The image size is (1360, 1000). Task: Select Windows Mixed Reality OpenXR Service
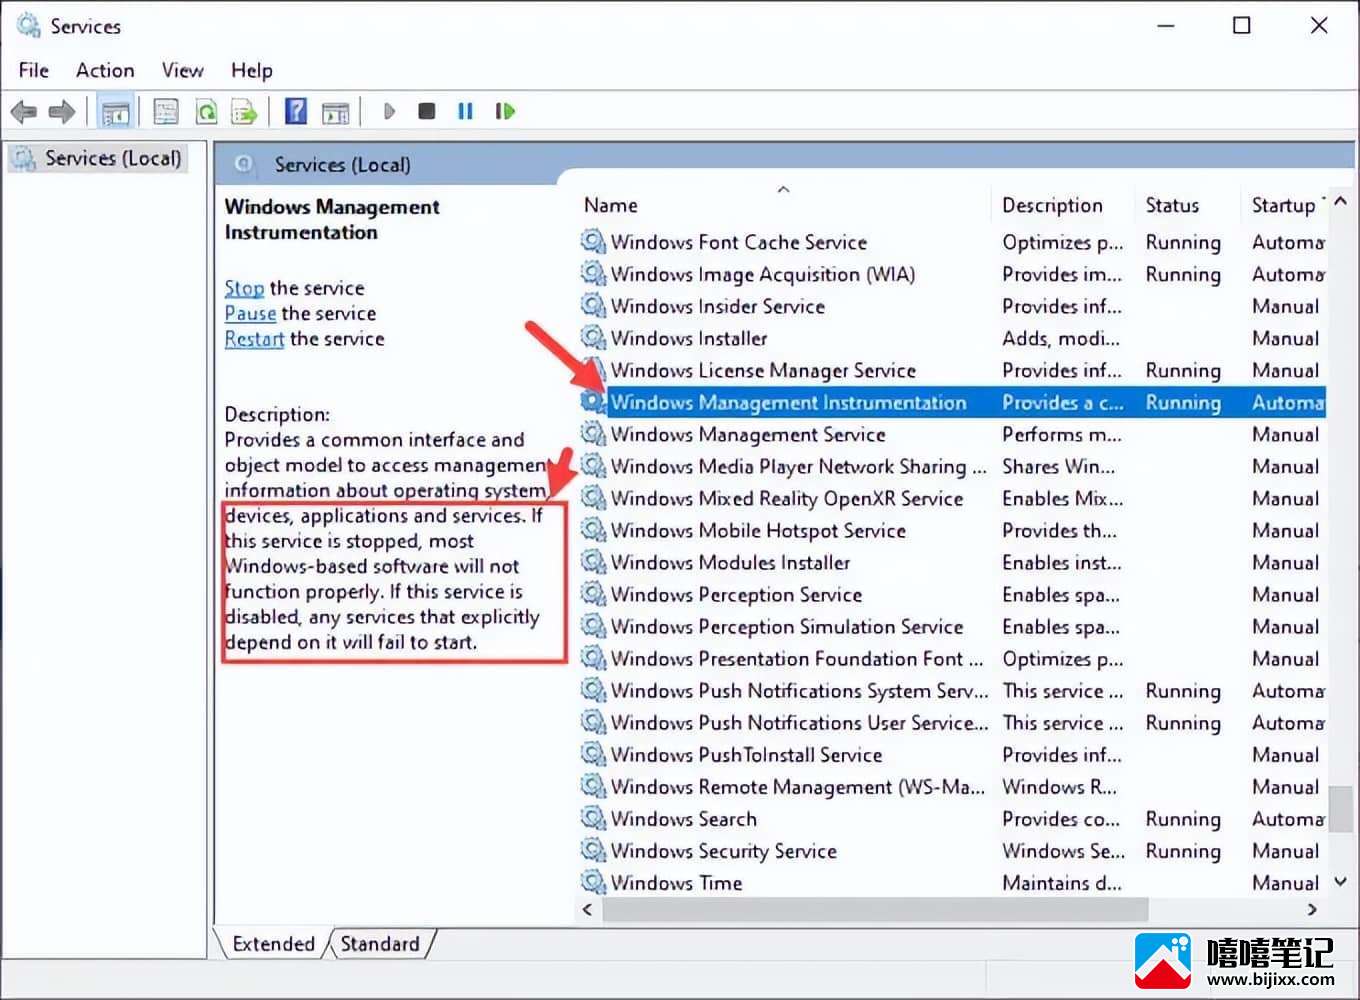click(x=952, y=498)
